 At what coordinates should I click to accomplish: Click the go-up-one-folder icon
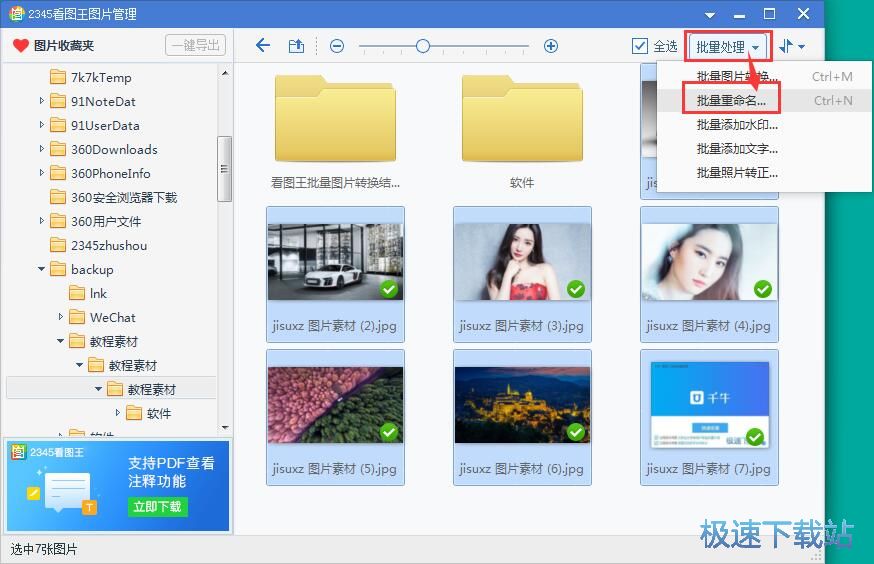(x=296, y=46)
